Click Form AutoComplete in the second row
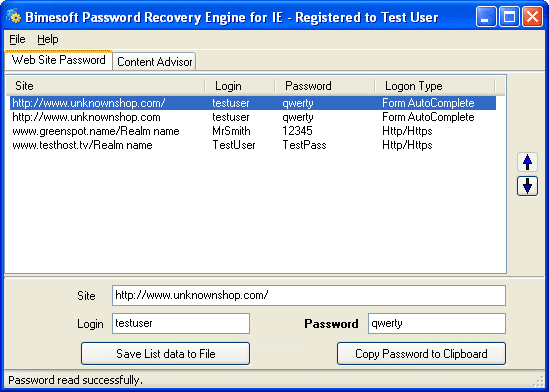549x392 pixels. [428, 117]
